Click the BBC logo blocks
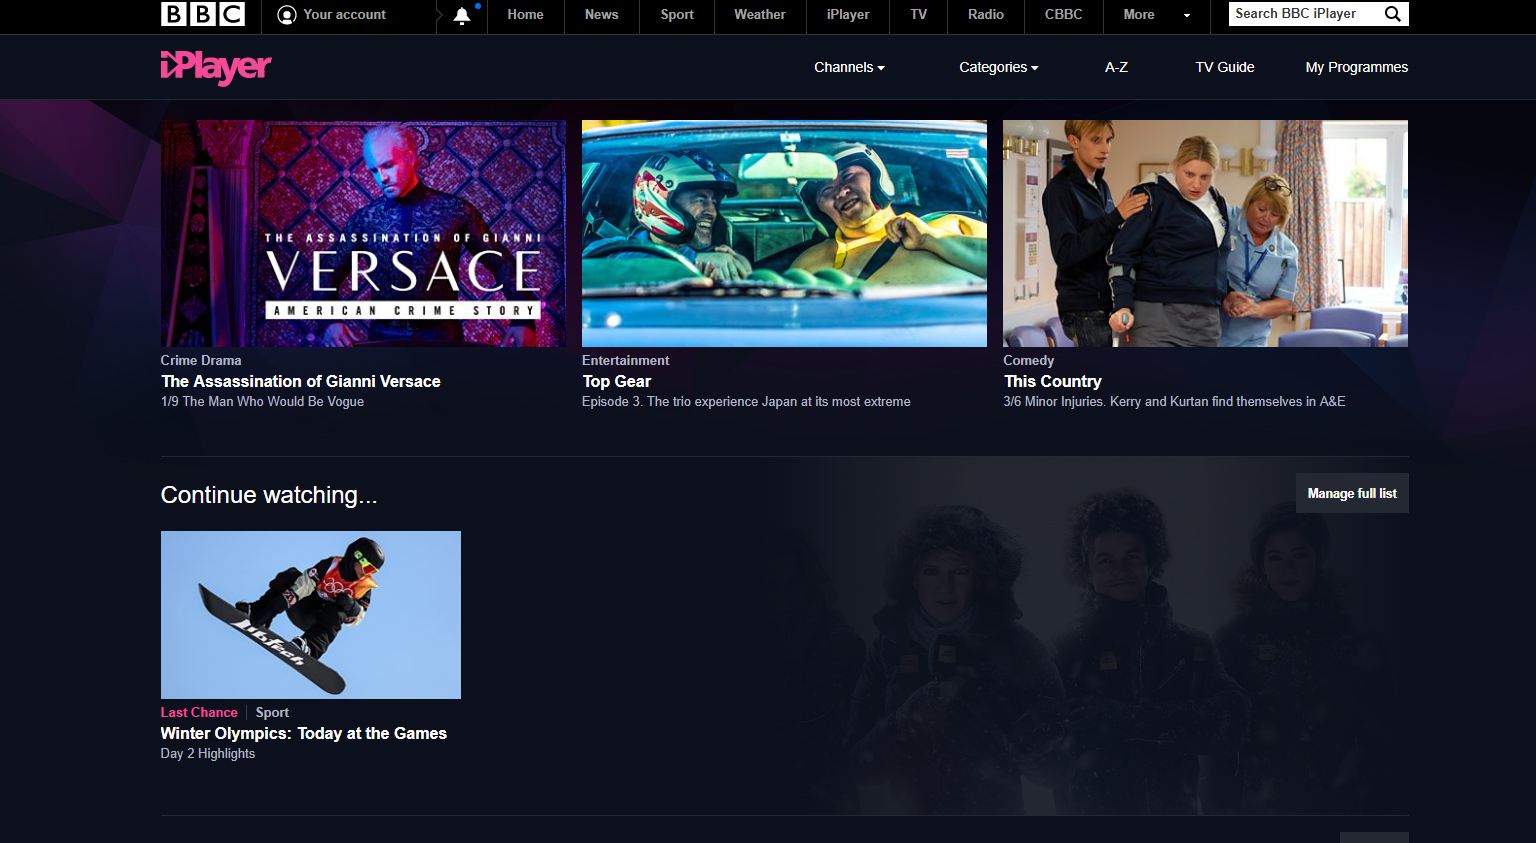Image resolution: width=1536 pixels, height=843 pixels. [x=203, y=14]
